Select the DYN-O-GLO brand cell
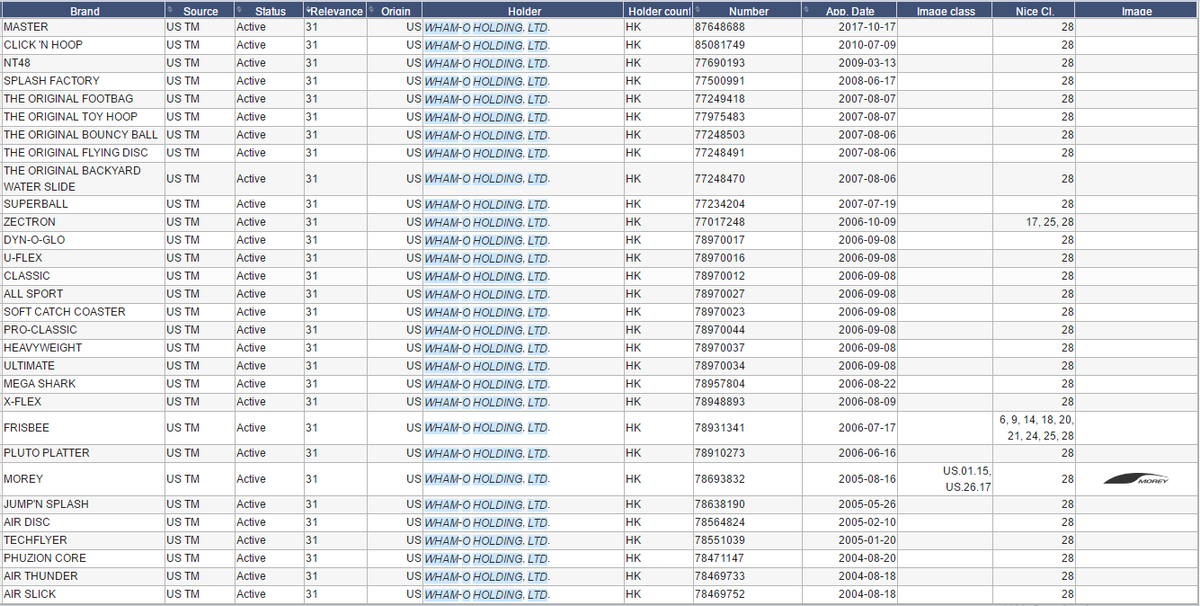Screen dimensions: 1200x606 (83, 240)
